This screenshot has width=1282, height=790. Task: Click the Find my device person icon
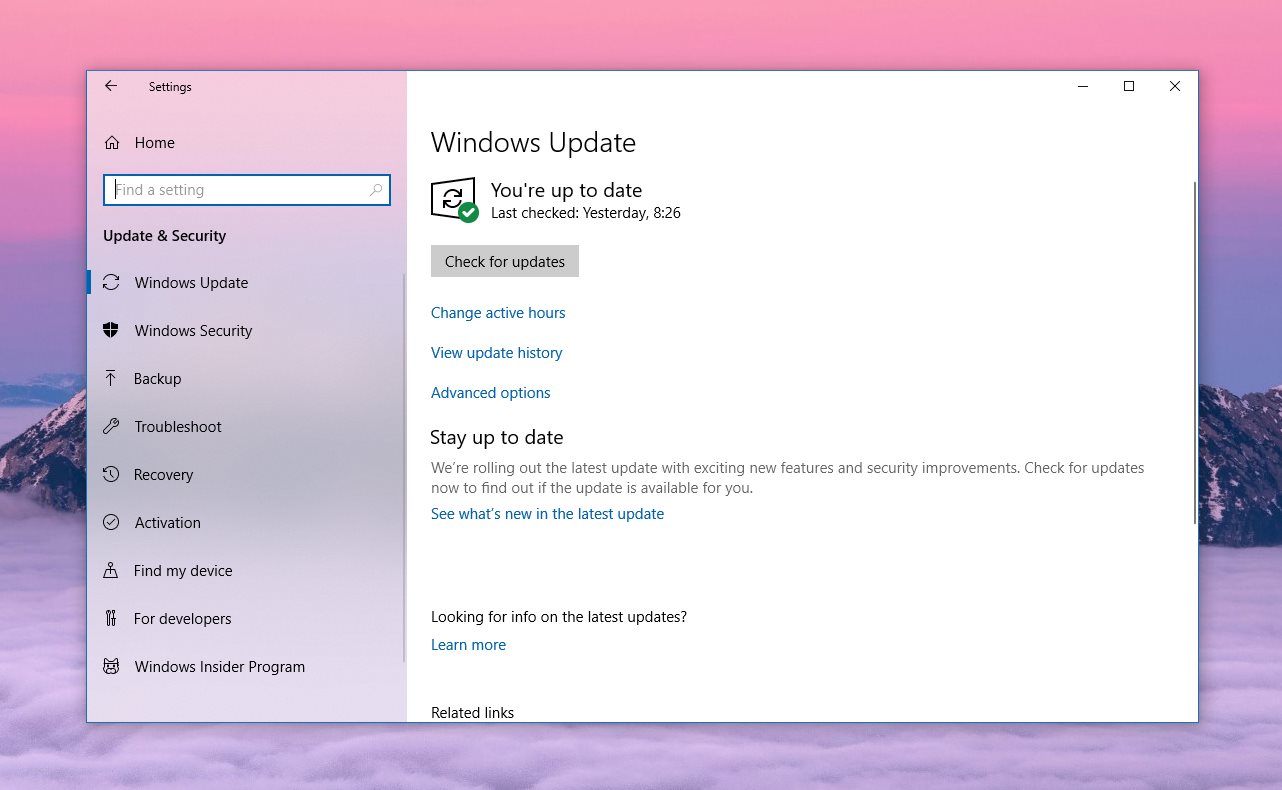click(x=111, y=571)
